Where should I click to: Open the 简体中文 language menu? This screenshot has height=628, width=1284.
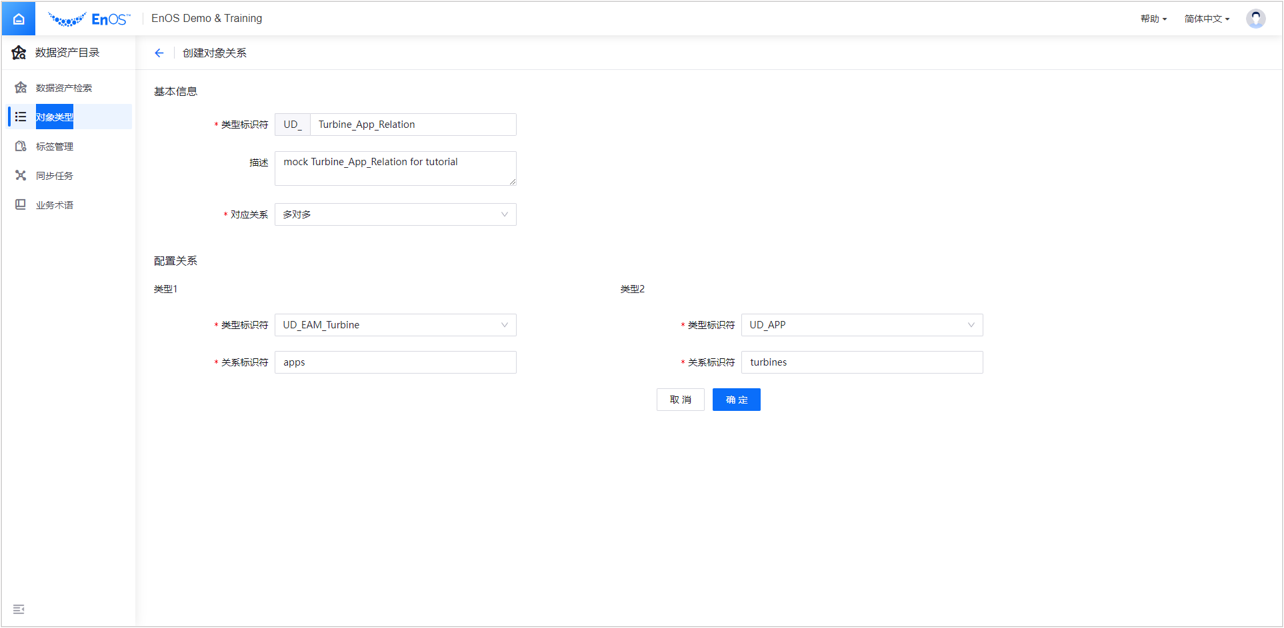1206,17
